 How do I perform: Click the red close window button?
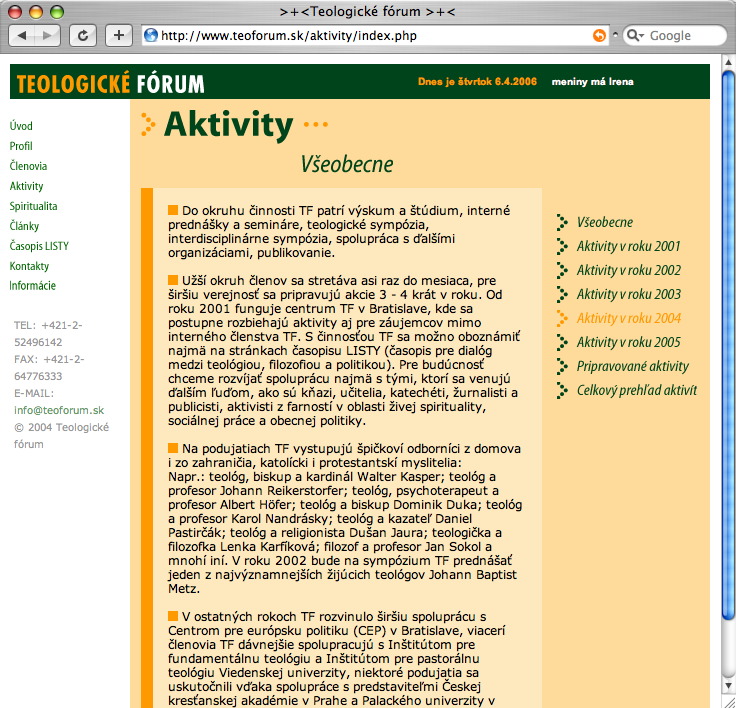15,12
